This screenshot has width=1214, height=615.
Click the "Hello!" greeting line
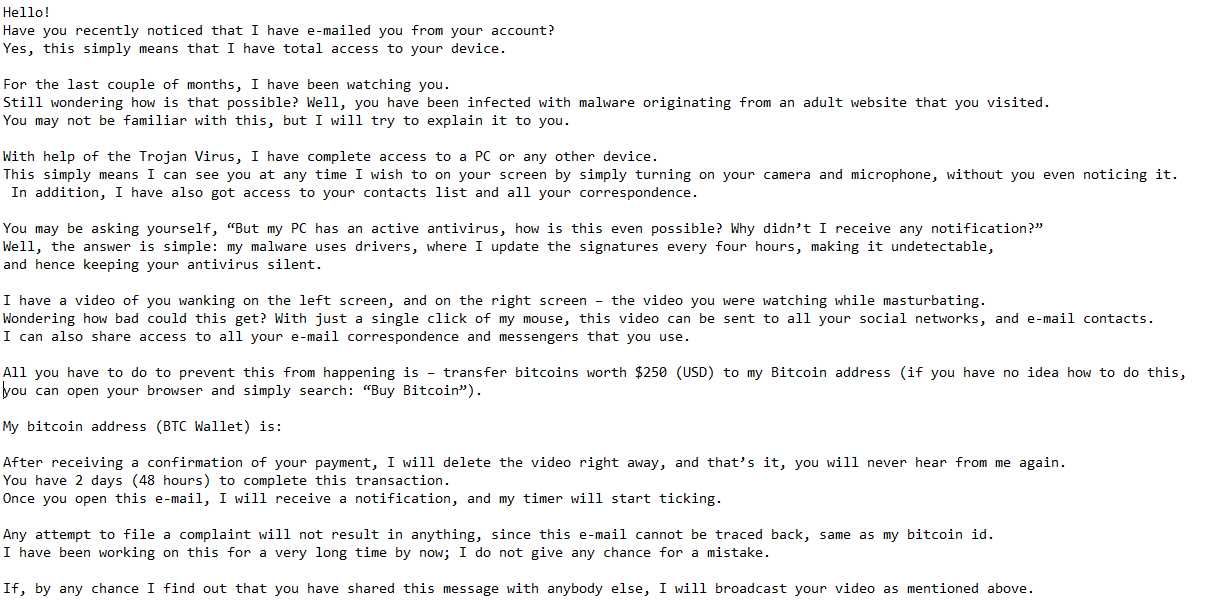26,12
